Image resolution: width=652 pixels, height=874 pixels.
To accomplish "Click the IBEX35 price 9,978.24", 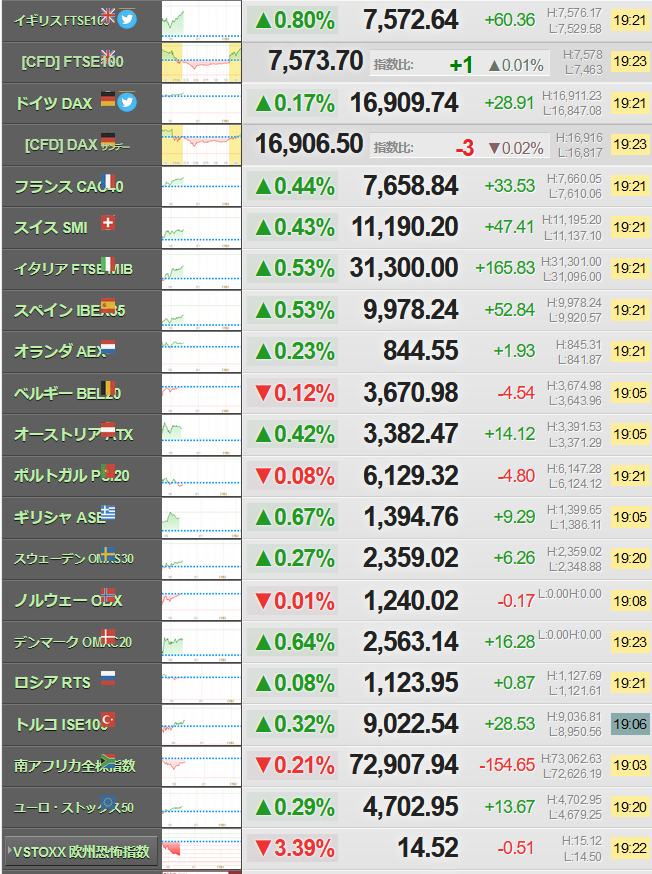I will pos(411,310).
